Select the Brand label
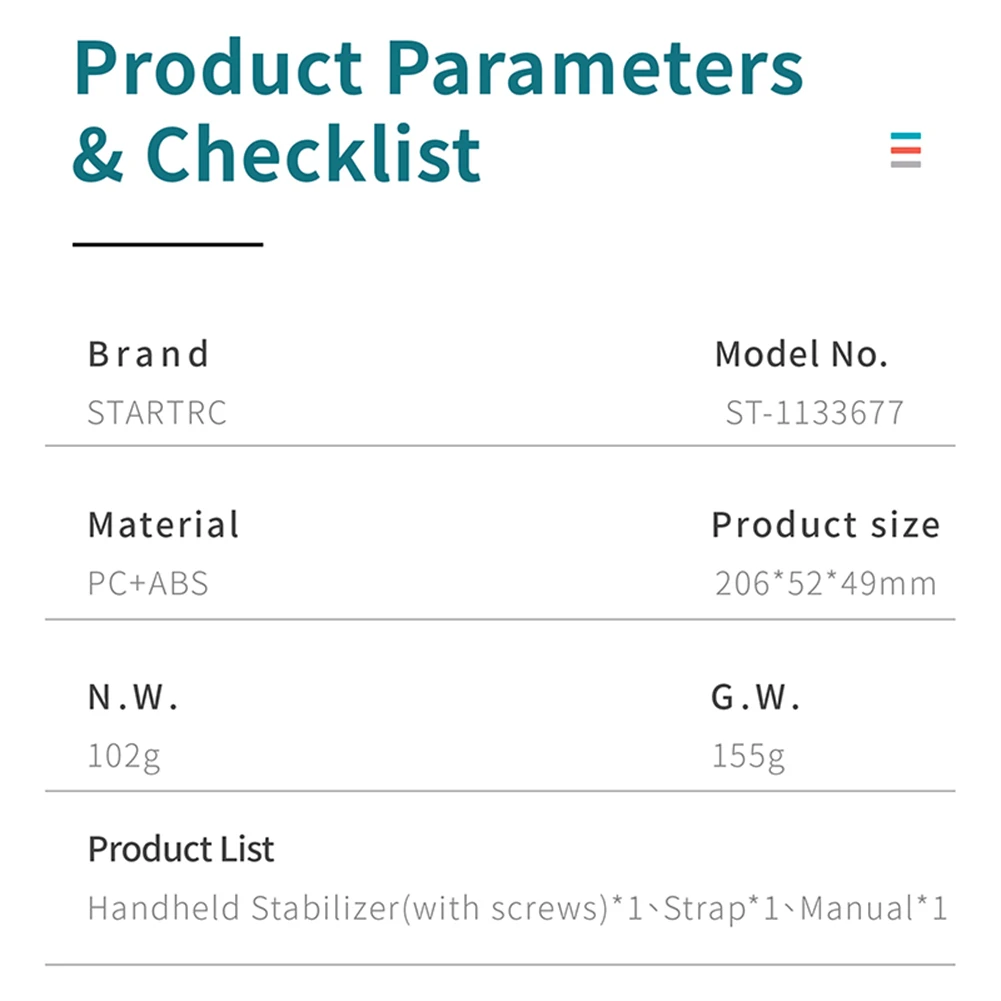Image resolution: width=1001 pixels, height=1001 pixels. point(148,354)
